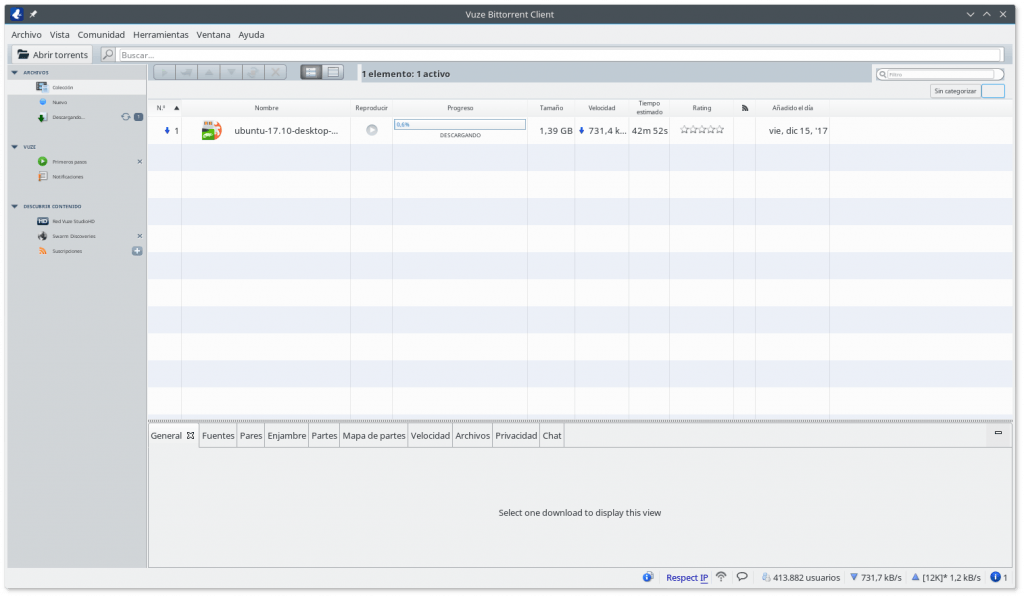Switch to the Mapa de partes tab
The height and width of the screenshot is (597, 1024).
(374, 436)
